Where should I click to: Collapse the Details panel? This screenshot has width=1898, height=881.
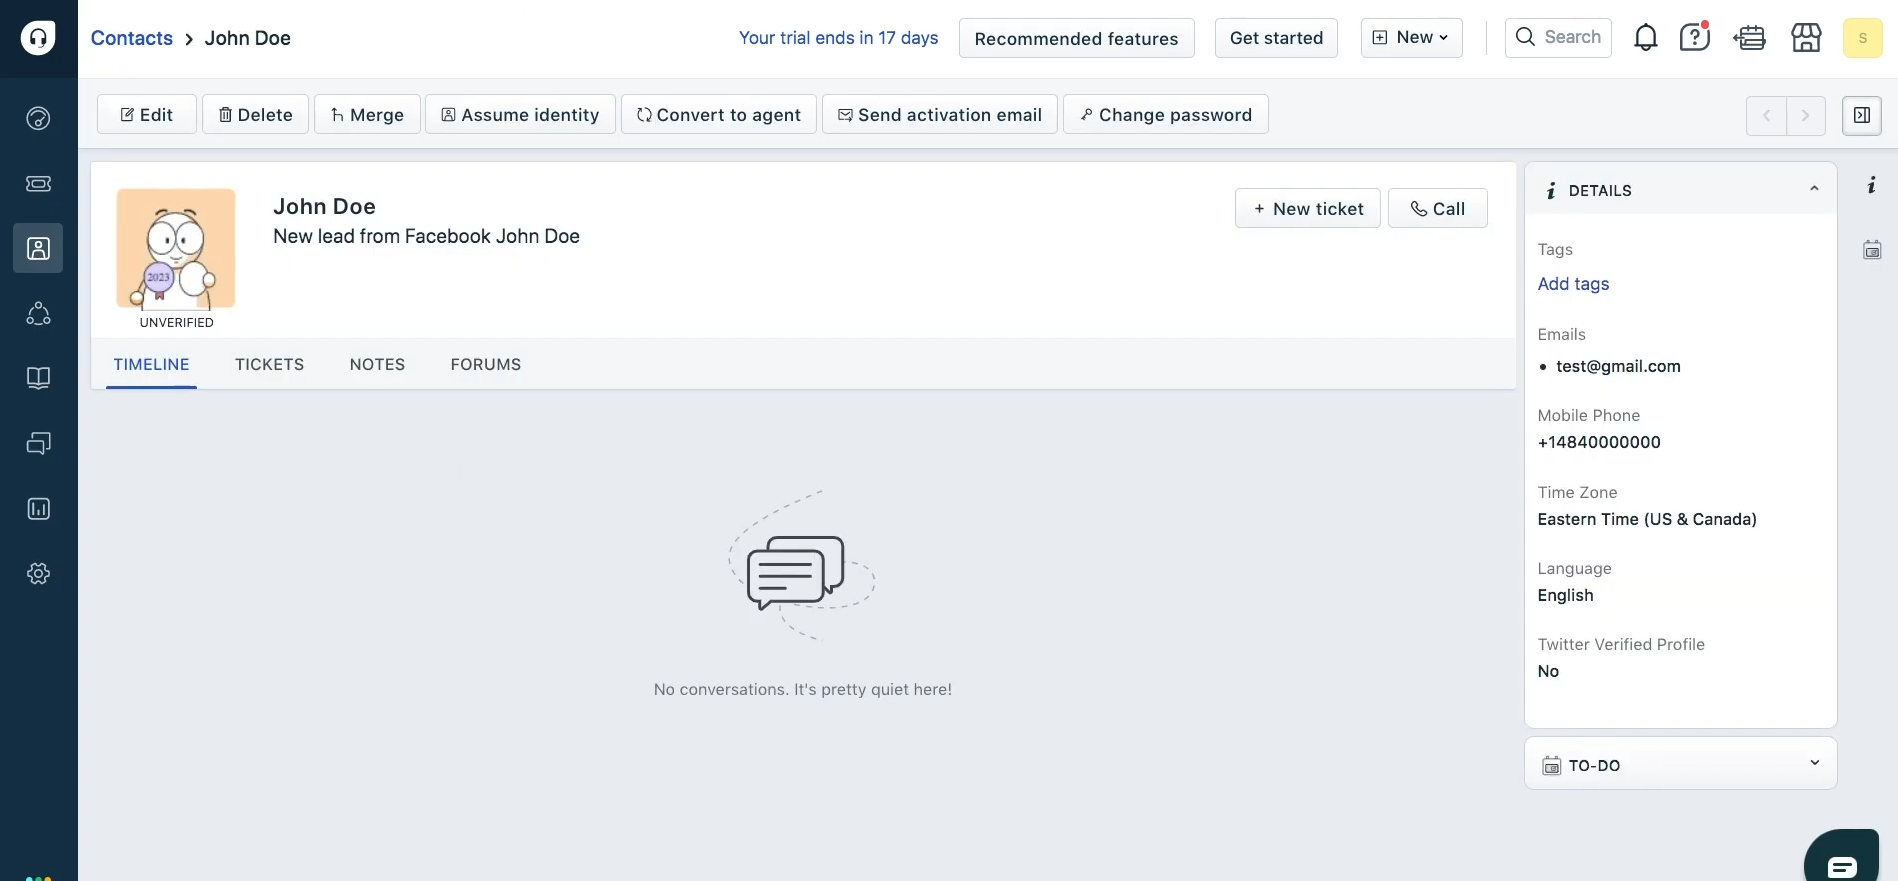click(x=1814, y=189)
